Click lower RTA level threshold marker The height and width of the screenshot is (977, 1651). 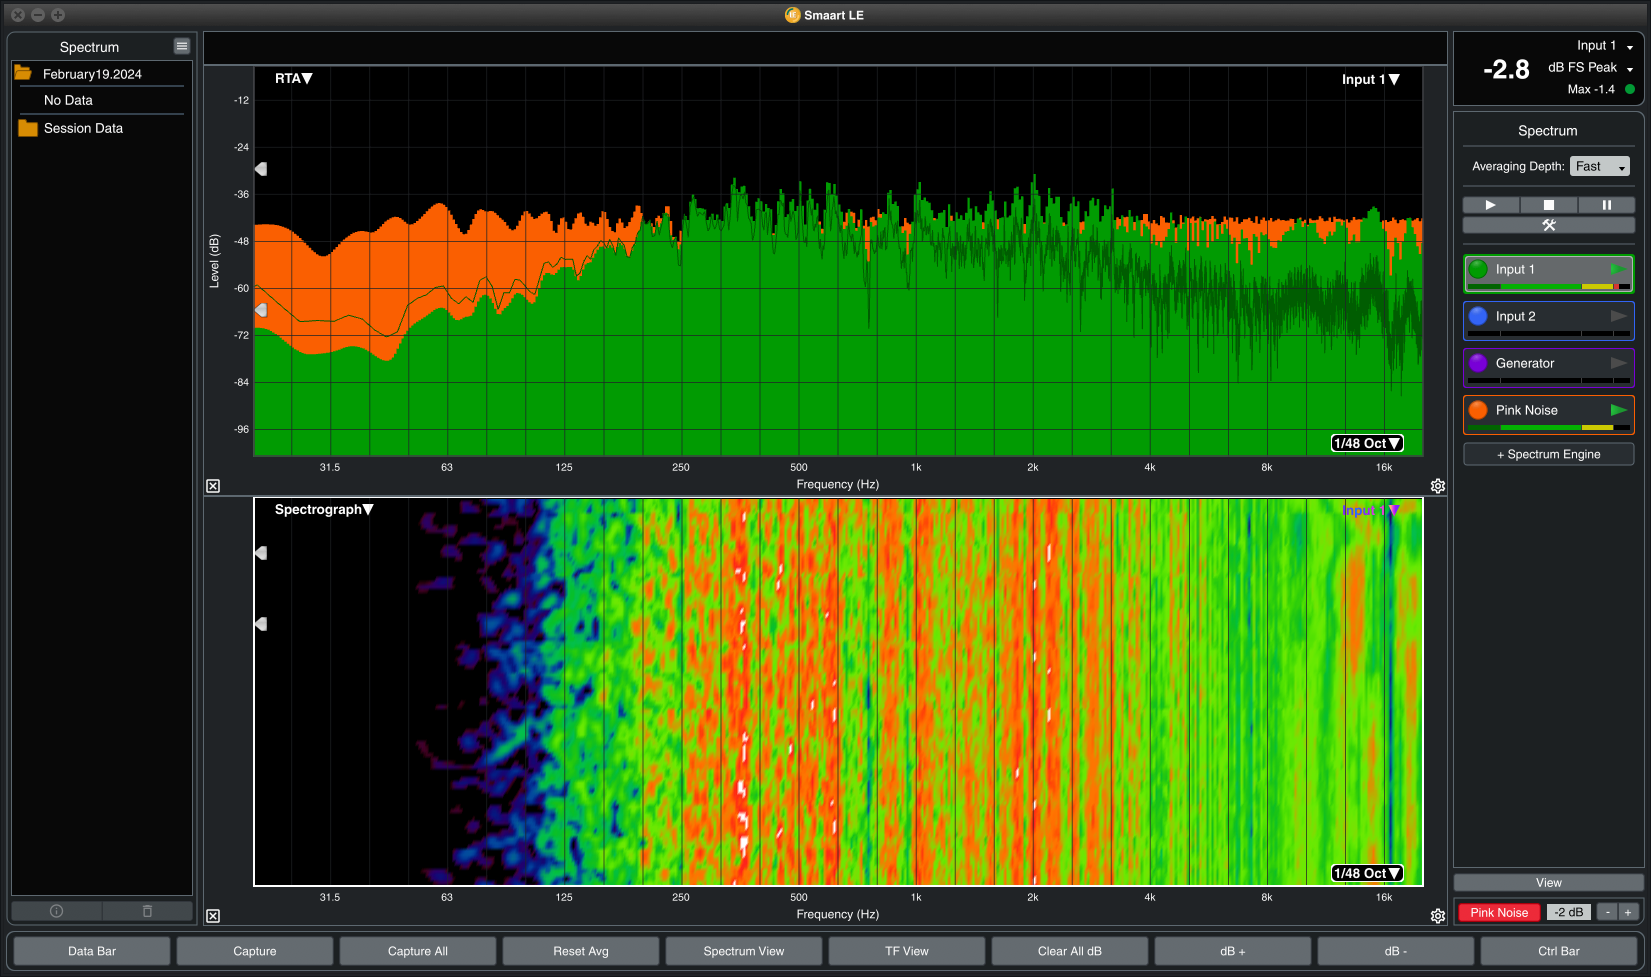pyautogui.click(x=261, y=310)
